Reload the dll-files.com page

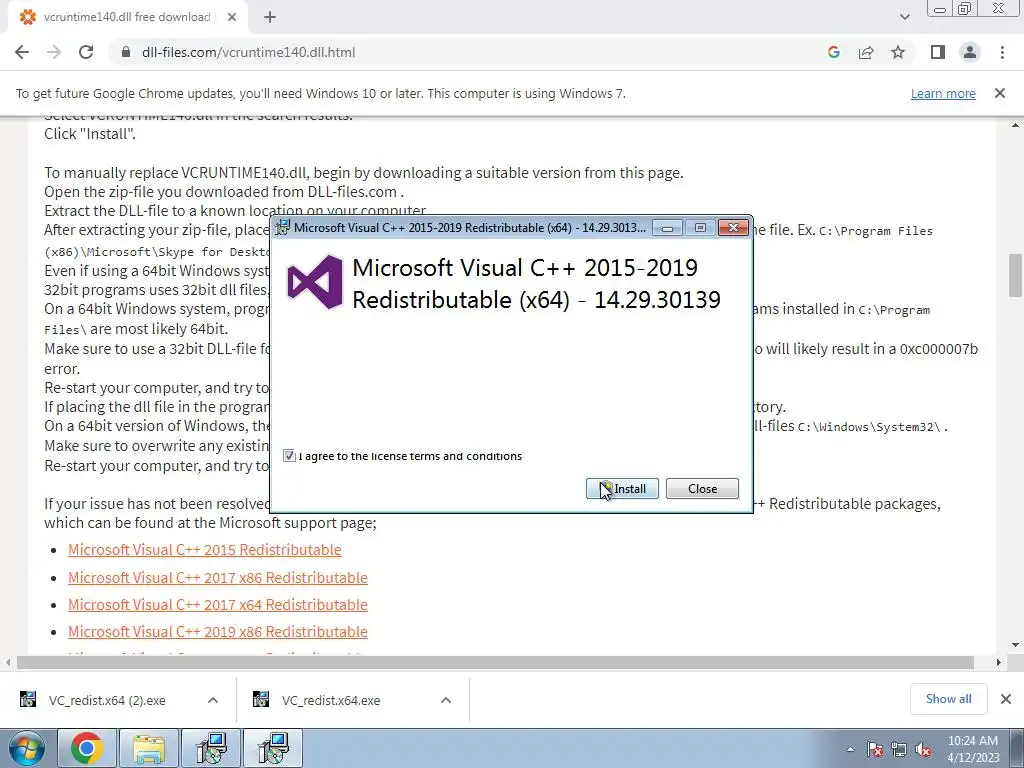click(86, 52)
